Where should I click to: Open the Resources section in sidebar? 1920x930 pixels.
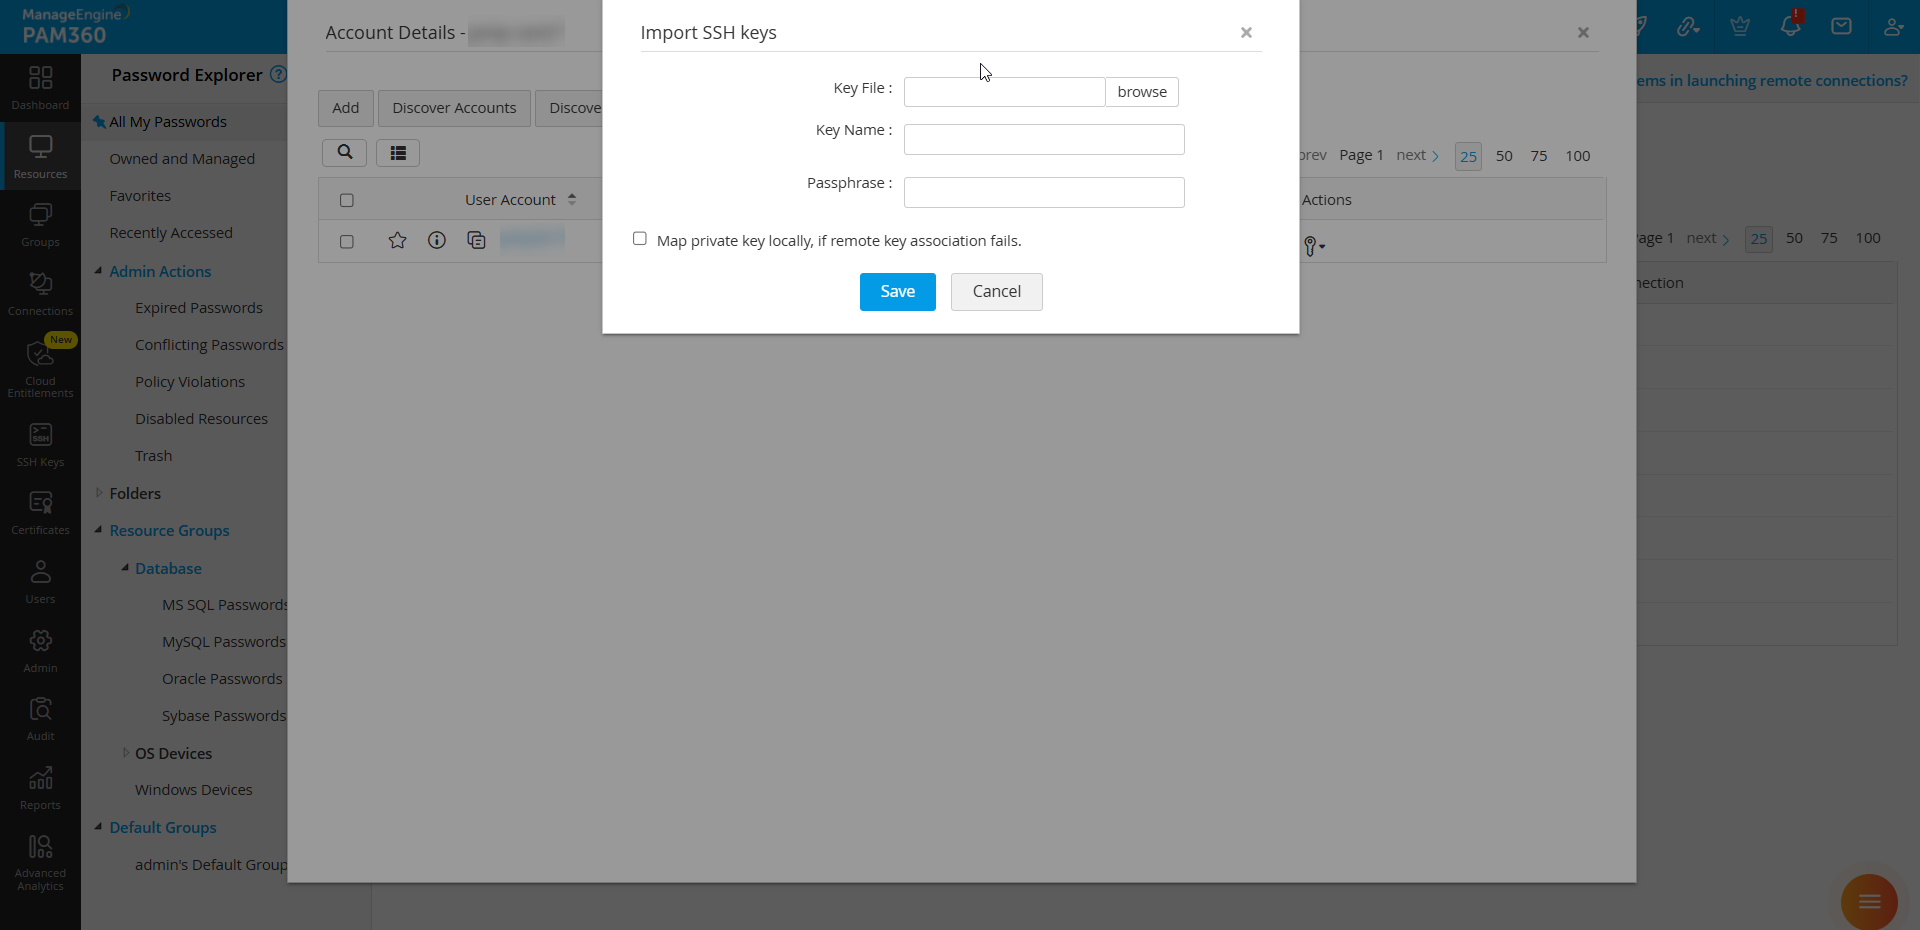click(x=40, y=155)
